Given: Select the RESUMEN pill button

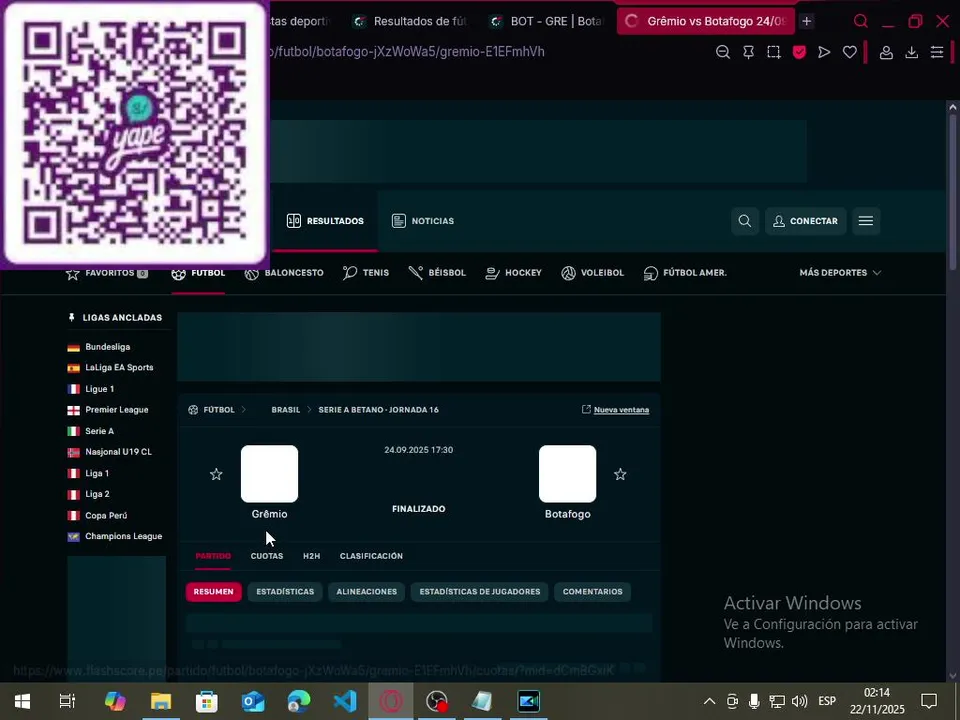Looking at the screenshot, I should click(214, 592).
